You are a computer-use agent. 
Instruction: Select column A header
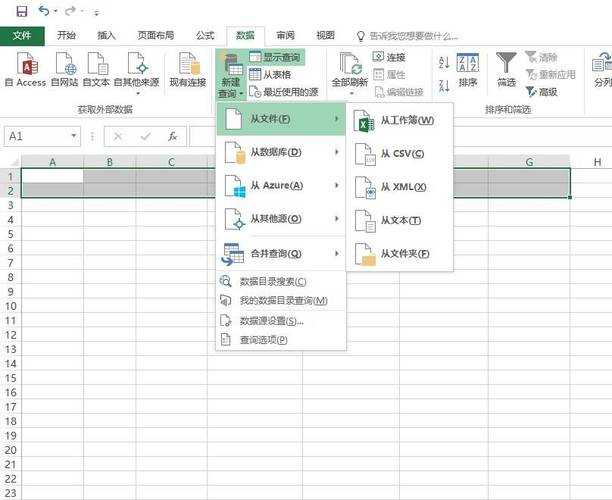pyautogui.click(x=52, y=162)
